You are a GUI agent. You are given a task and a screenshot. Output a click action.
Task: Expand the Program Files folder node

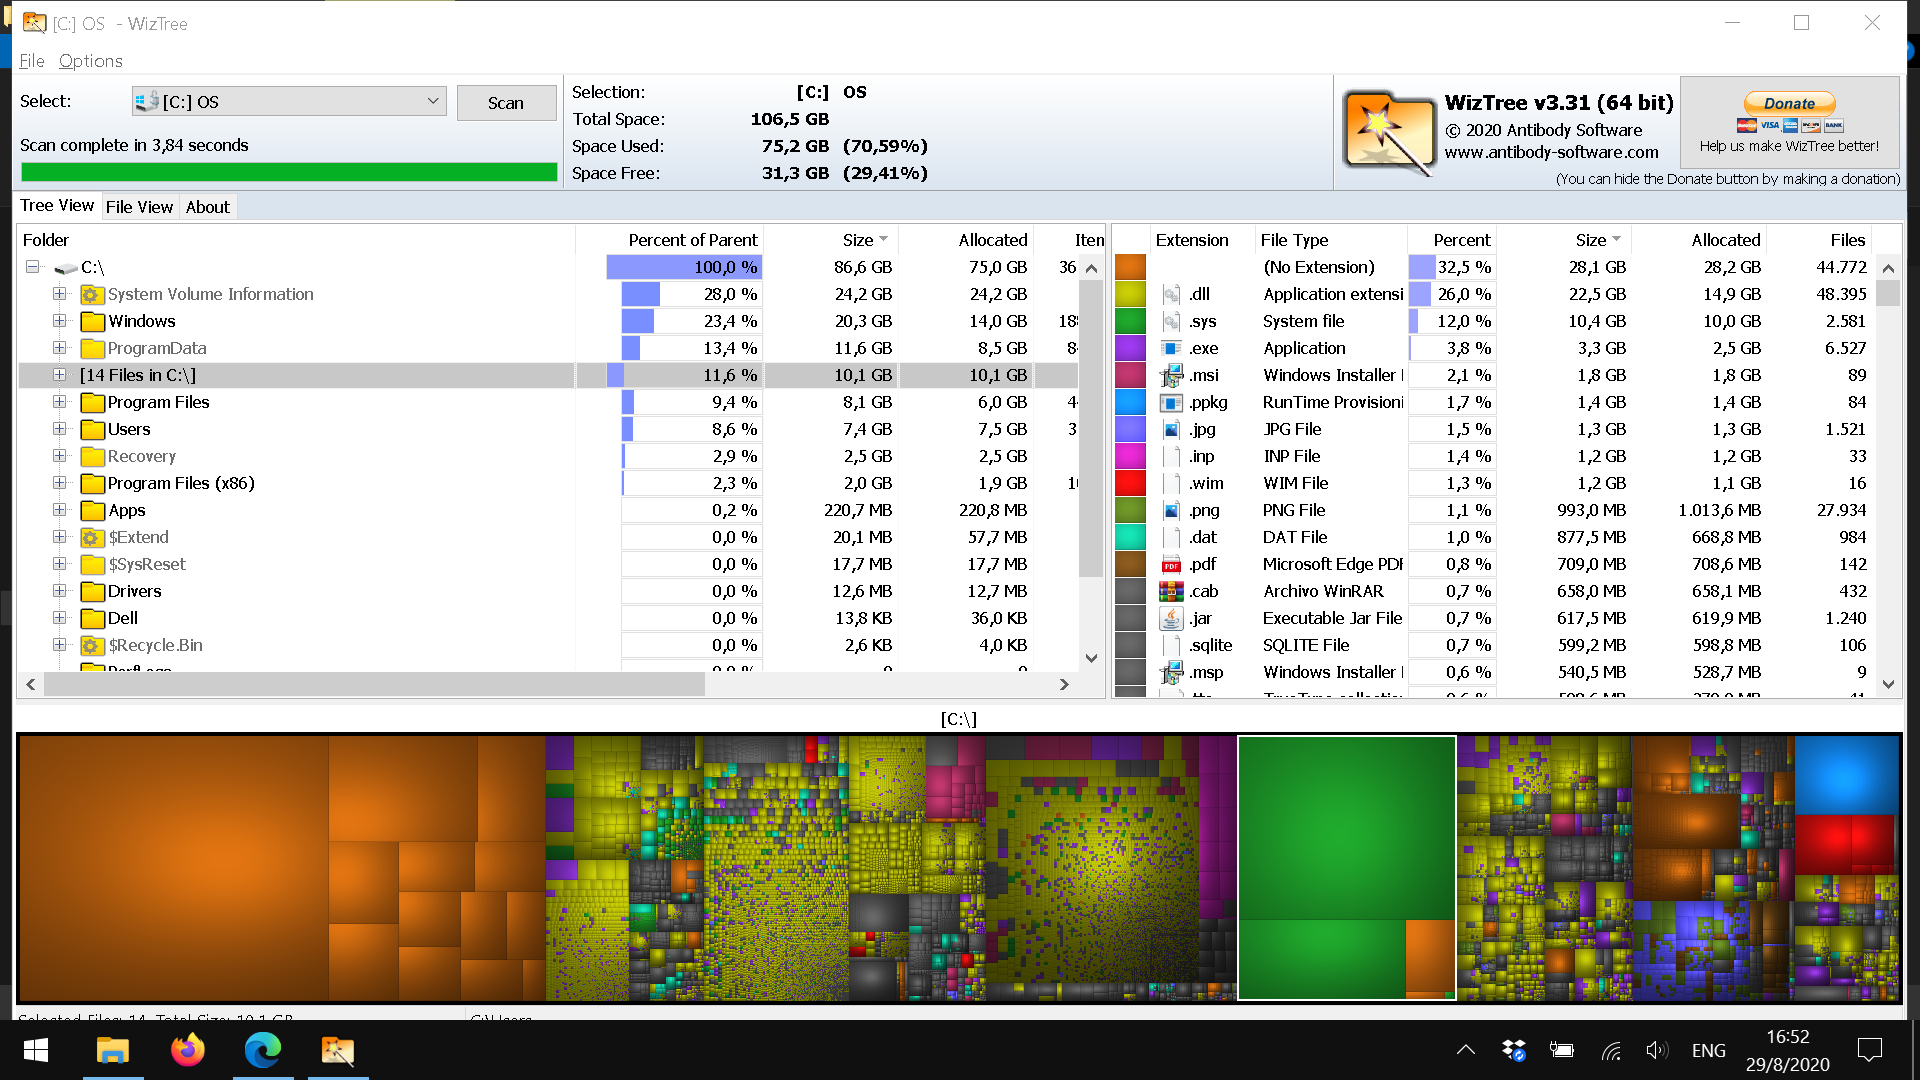(60, 402)
